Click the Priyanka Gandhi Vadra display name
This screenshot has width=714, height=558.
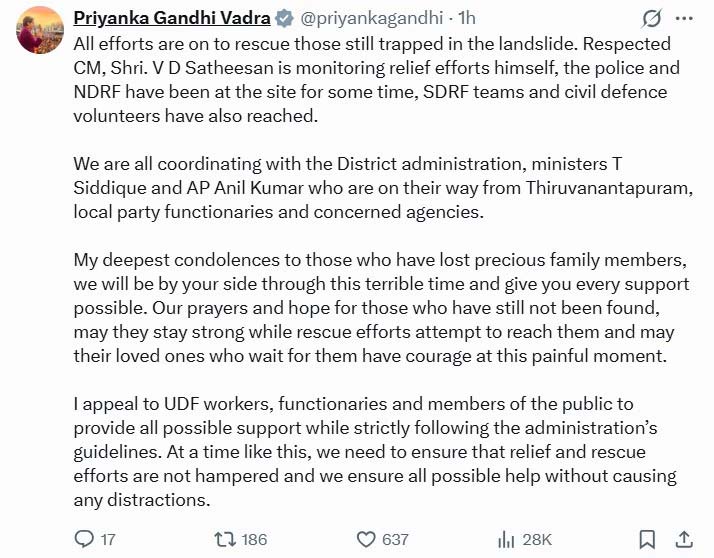(x=172, y=18)
